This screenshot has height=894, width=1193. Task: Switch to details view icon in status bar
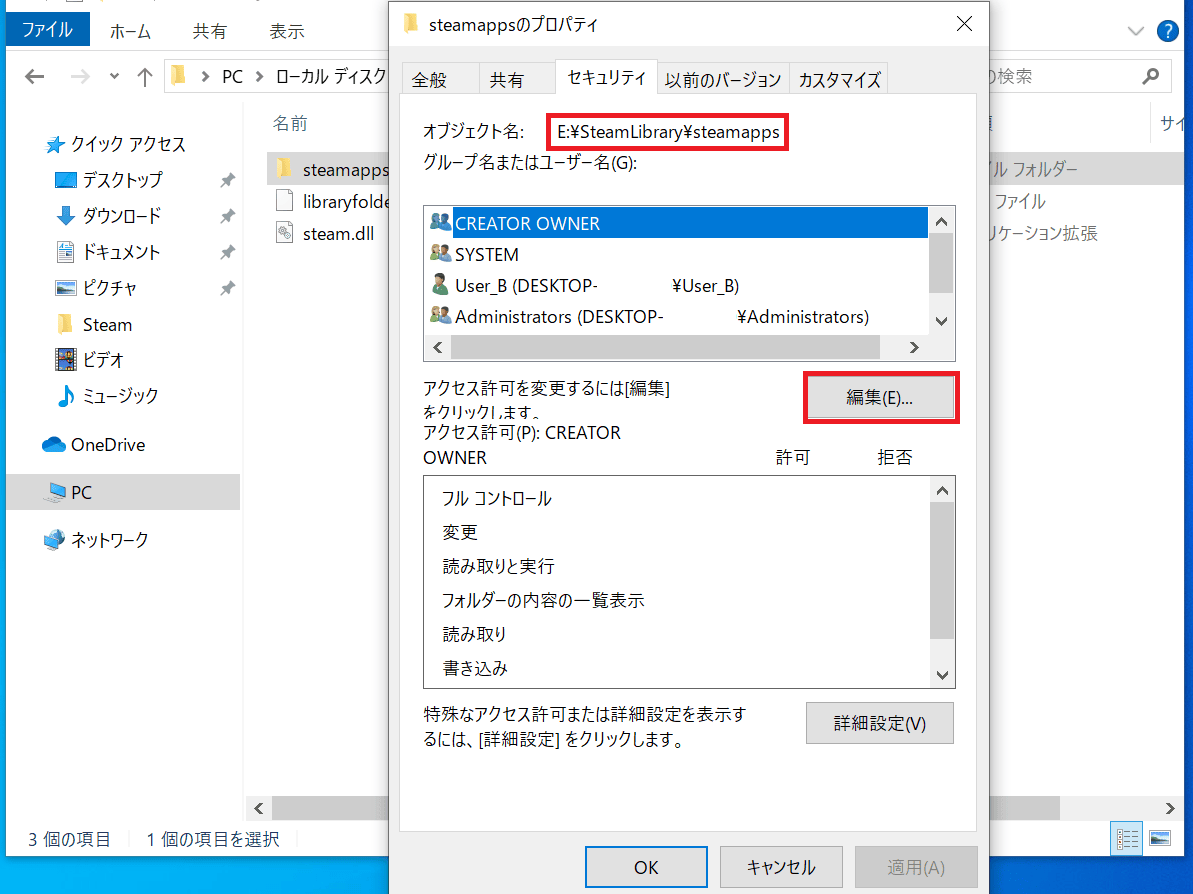coord(1127,838)
